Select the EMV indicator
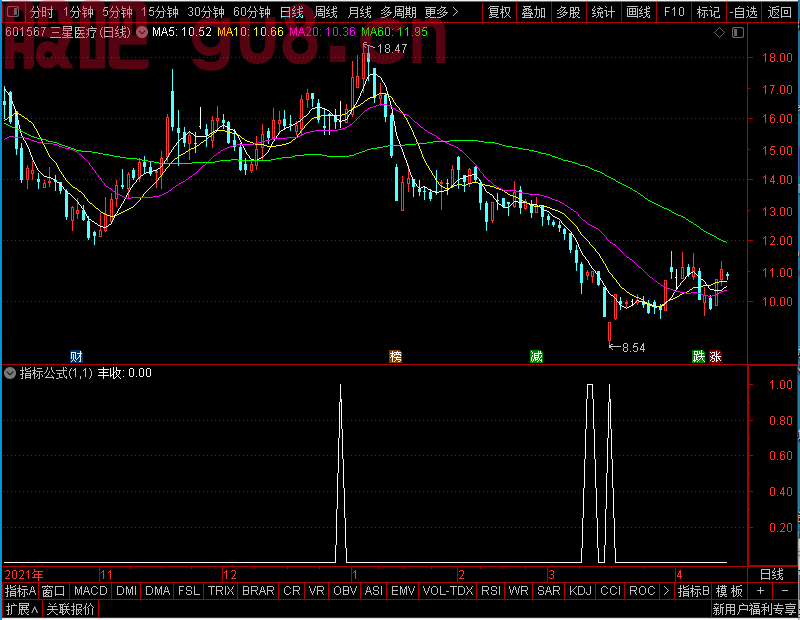Screen dimensions: 800x620 [x=403, y=591]
